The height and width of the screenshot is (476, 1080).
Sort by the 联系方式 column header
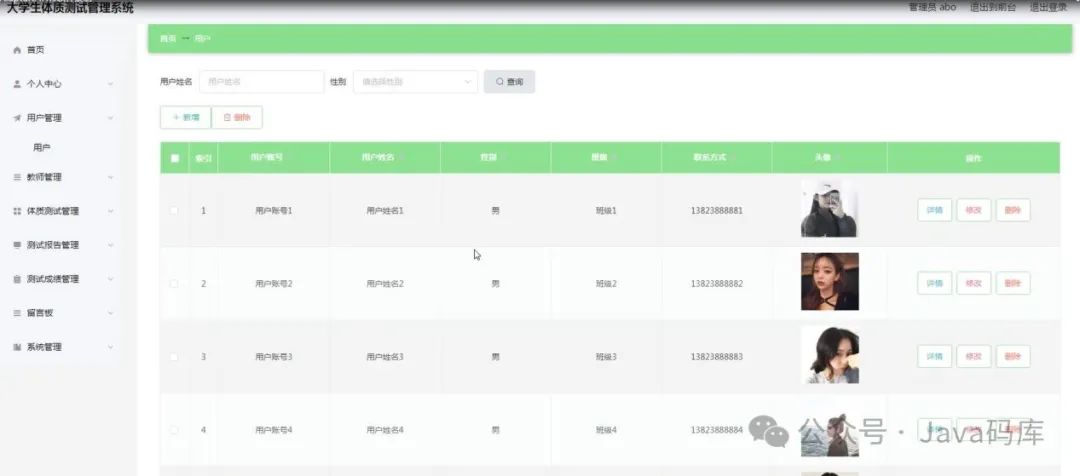716,158
